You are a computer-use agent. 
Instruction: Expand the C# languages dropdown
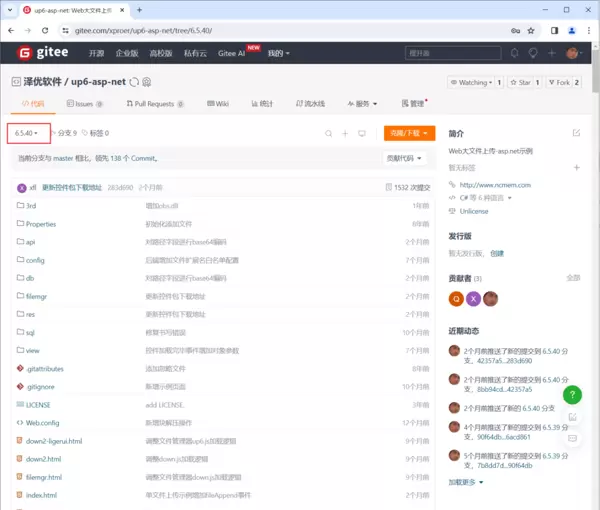coord(489,198)
